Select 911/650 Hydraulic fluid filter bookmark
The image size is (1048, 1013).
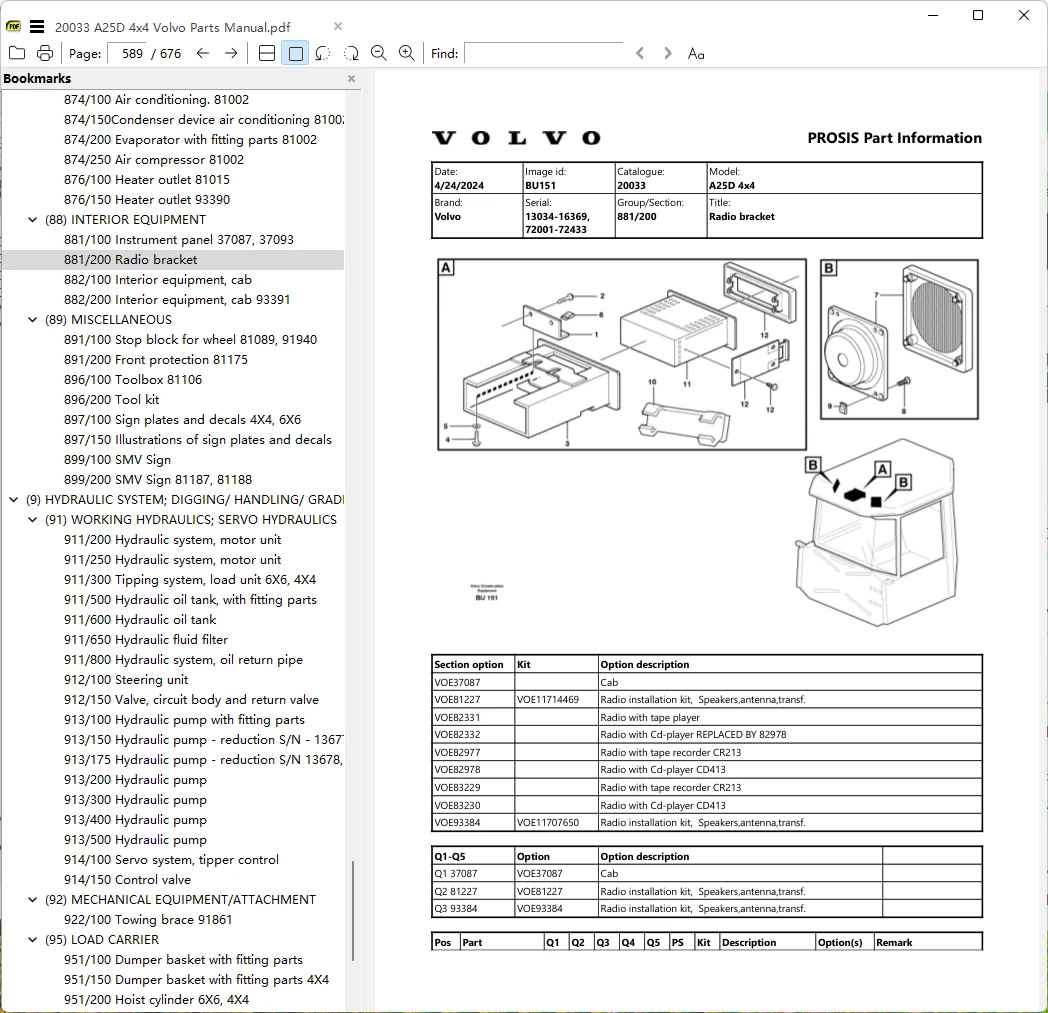pyautogui.click(x=146, y=639)
